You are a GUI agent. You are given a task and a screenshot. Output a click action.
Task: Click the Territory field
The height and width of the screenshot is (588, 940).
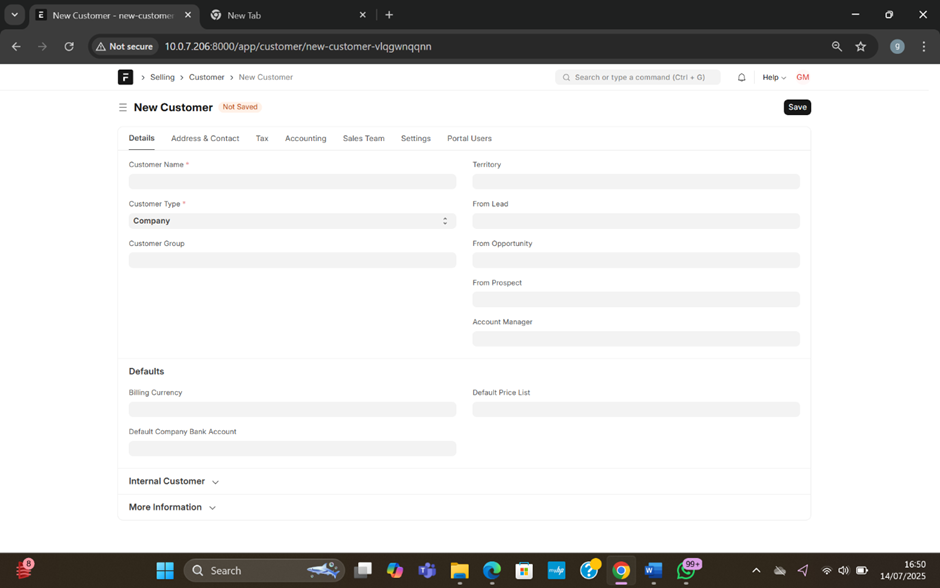tap(636, 182)
